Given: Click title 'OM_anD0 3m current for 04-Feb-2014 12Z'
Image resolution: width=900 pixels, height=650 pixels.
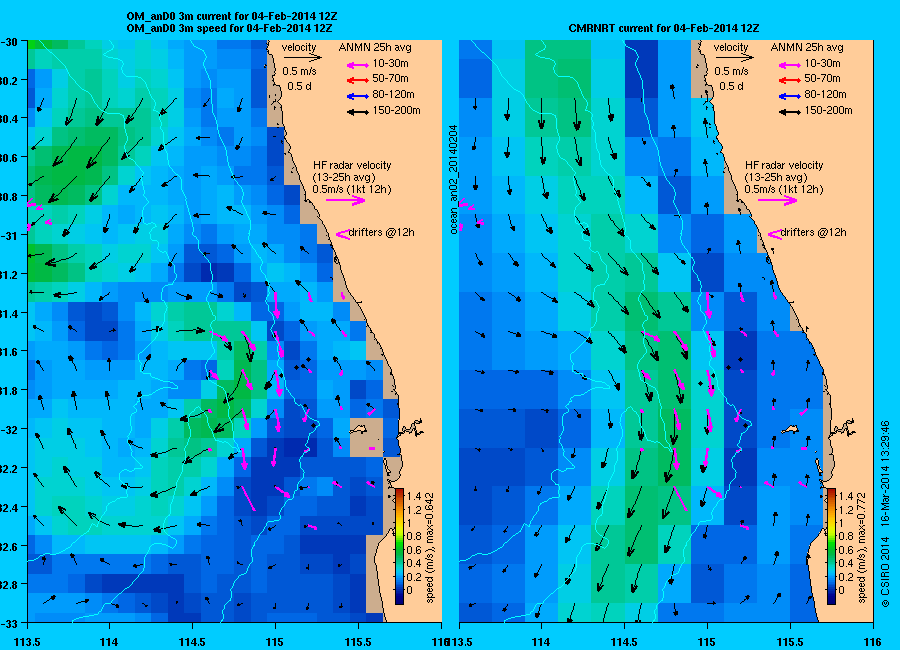Looking at the screenshot, I should [232, 16].
